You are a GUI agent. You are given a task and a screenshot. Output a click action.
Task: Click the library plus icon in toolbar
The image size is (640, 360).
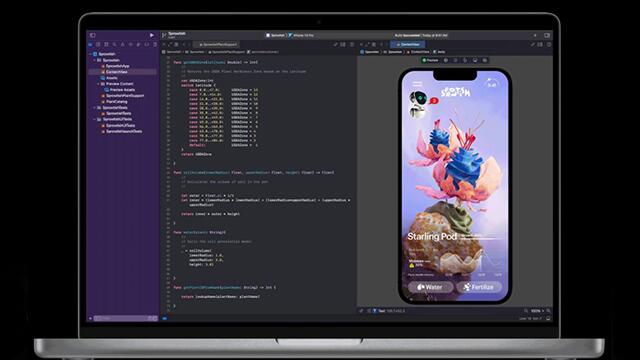pyautogui.click(x=535, y=36)
